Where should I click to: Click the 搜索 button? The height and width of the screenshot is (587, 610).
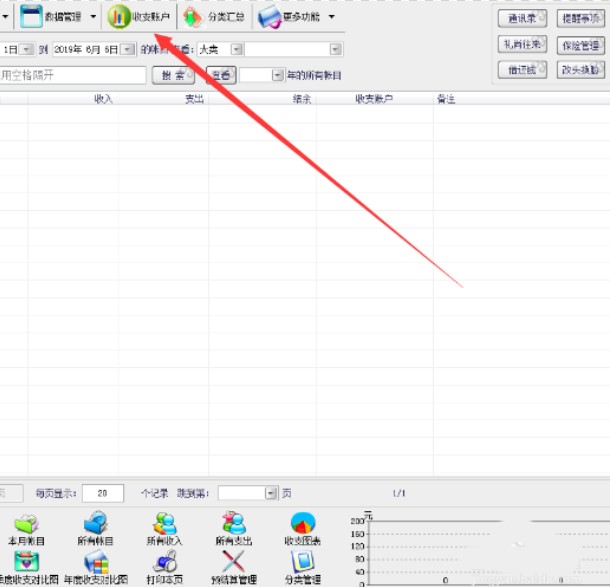point(173,75)
